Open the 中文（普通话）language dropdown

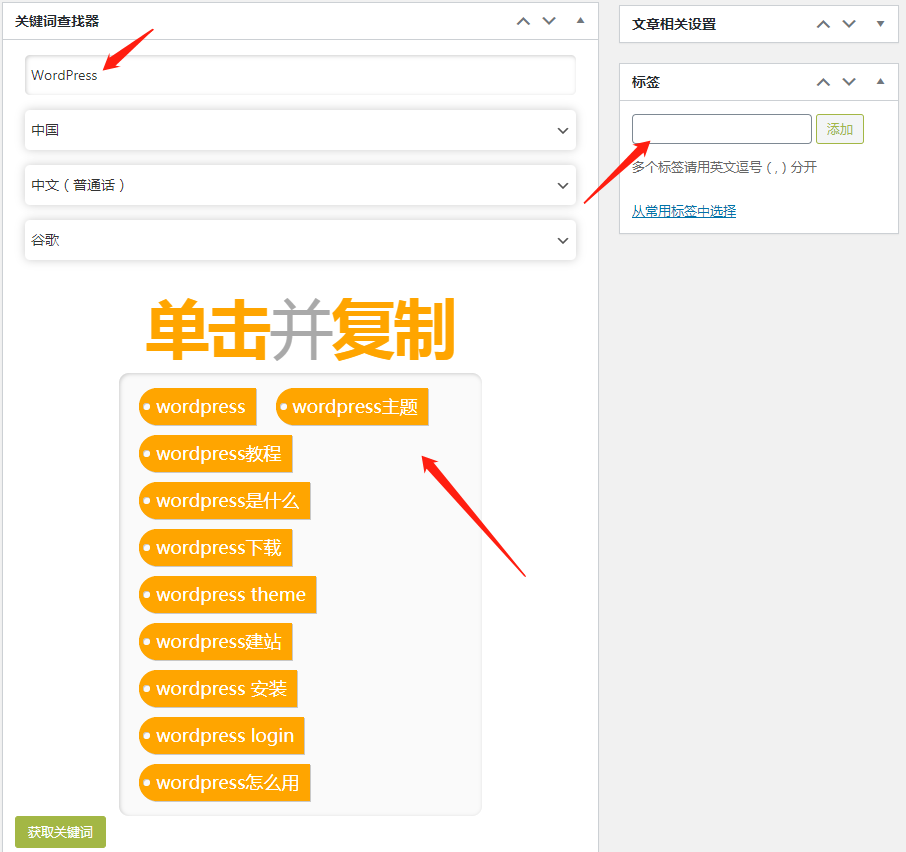(x=300, y=185)
